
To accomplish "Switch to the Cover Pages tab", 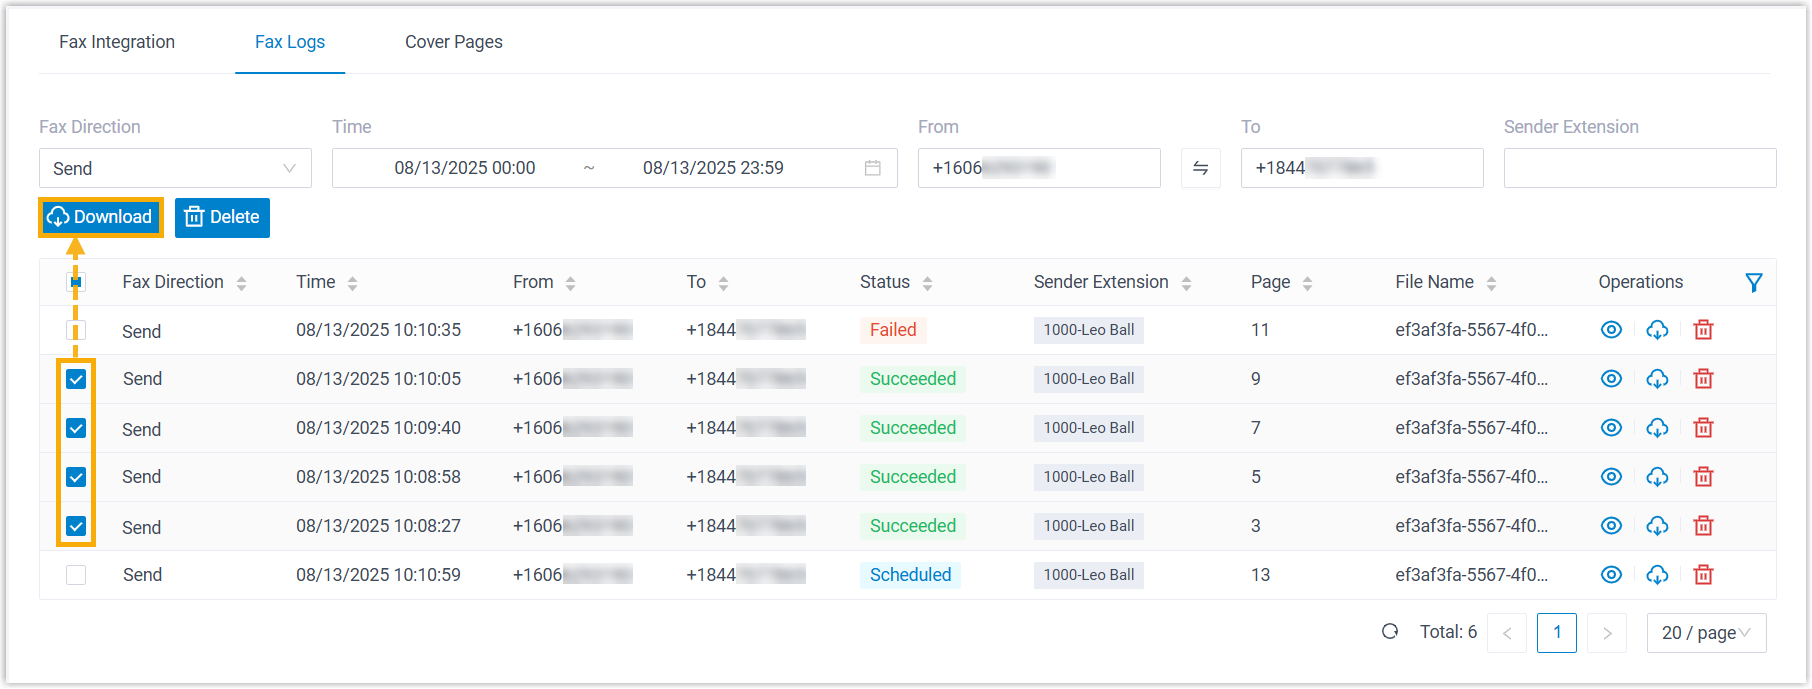I will 453,42.
